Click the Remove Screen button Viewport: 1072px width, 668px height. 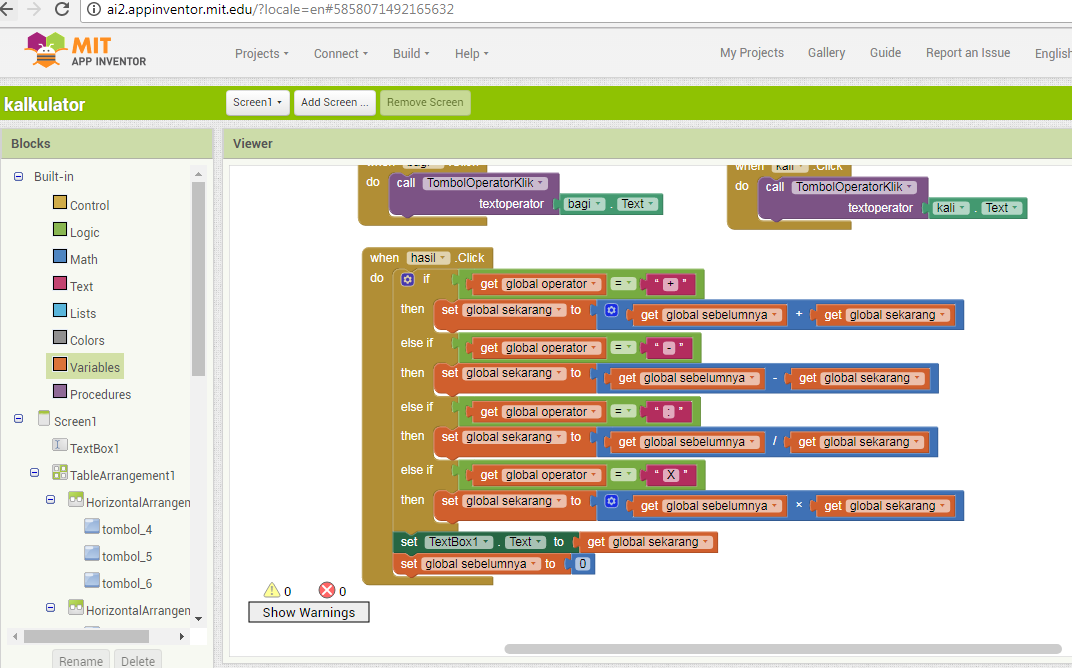(x=425, y=103)
